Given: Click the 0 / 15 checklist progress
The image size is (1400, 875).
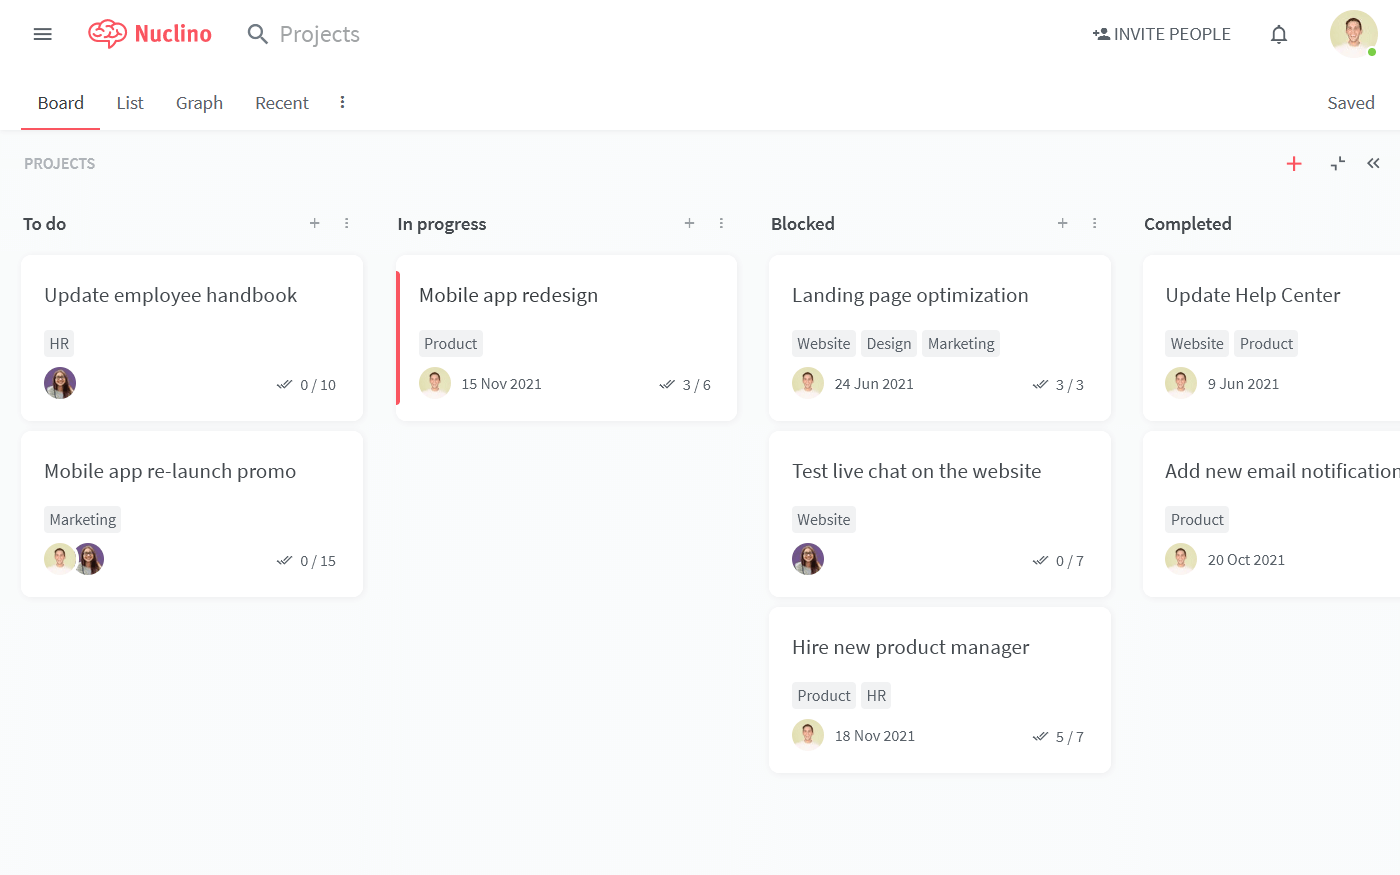Looking at the screenshot, I should pos(307,561).
